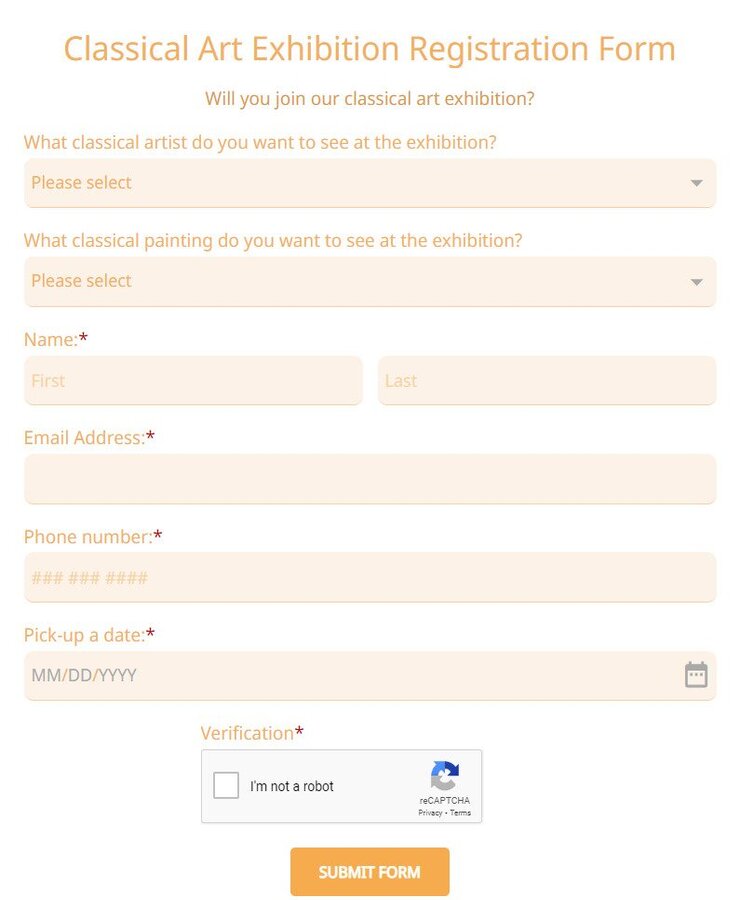Open the classical painting selection dropdown
740x900 pixels.
pos(370,281)
